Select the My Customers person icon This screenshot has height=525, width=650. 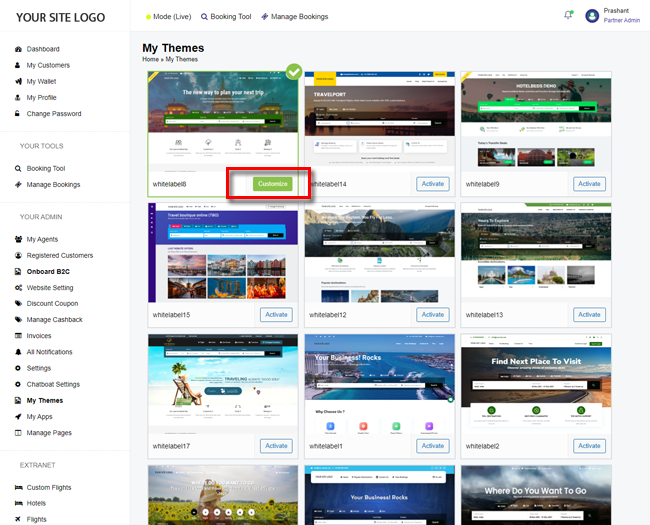coord(17,65)
